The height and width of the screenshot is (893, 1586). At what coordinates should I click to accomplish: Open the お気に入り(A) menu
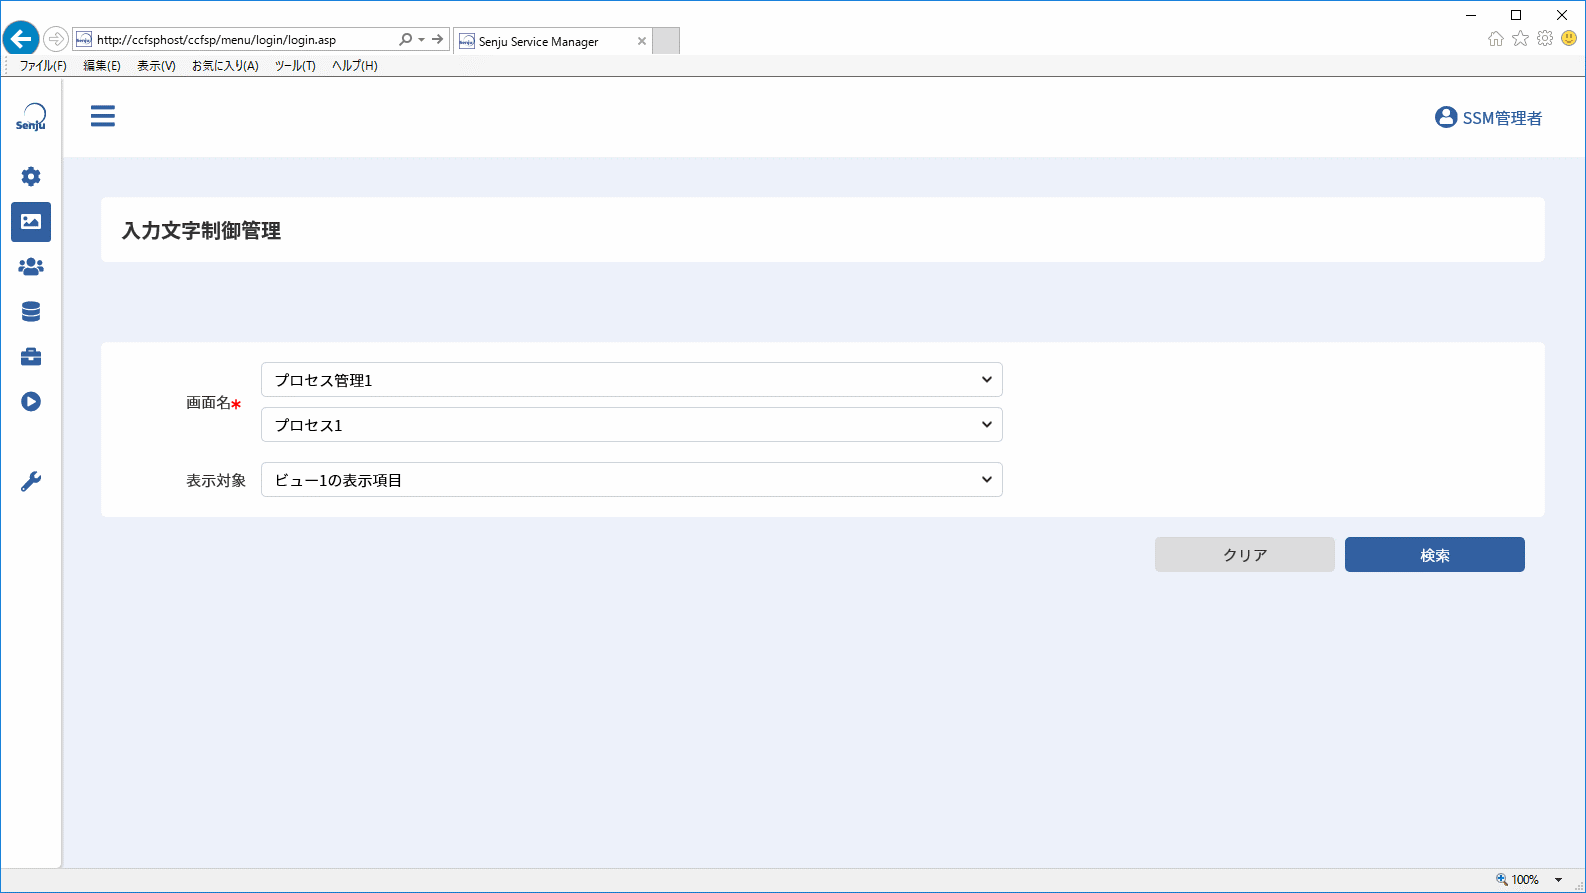[x=225, y=66]
